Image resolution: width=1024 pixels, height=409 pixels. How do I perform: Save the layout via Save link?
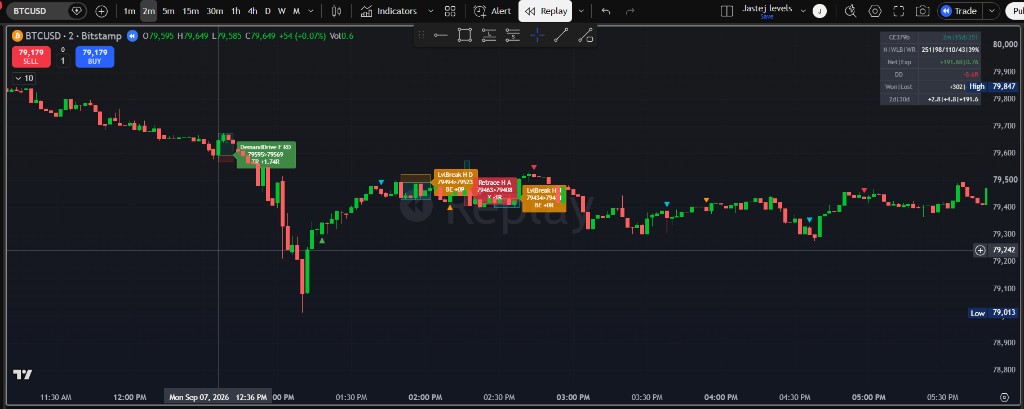(x=767, y=16)
